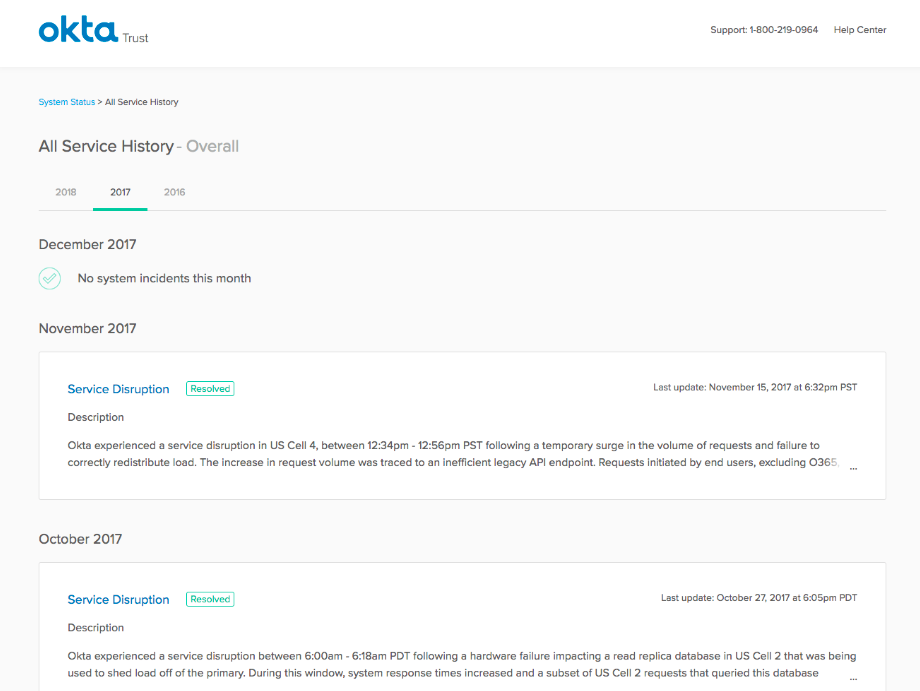The height and width of the screenshot is (691, 920).
Task: Open October 2017 Service Disruption incident
Action: tap(118, 600)
